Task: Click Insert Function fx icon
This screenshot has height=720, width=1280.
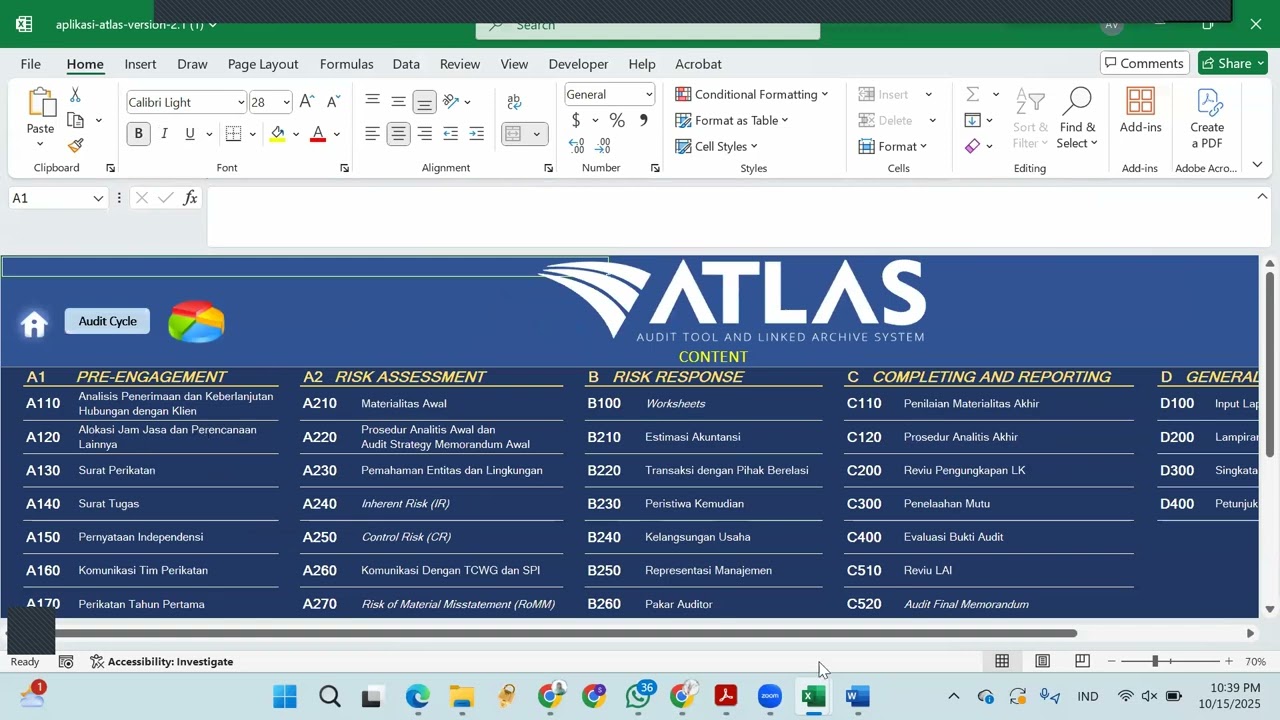Action: 190,198
